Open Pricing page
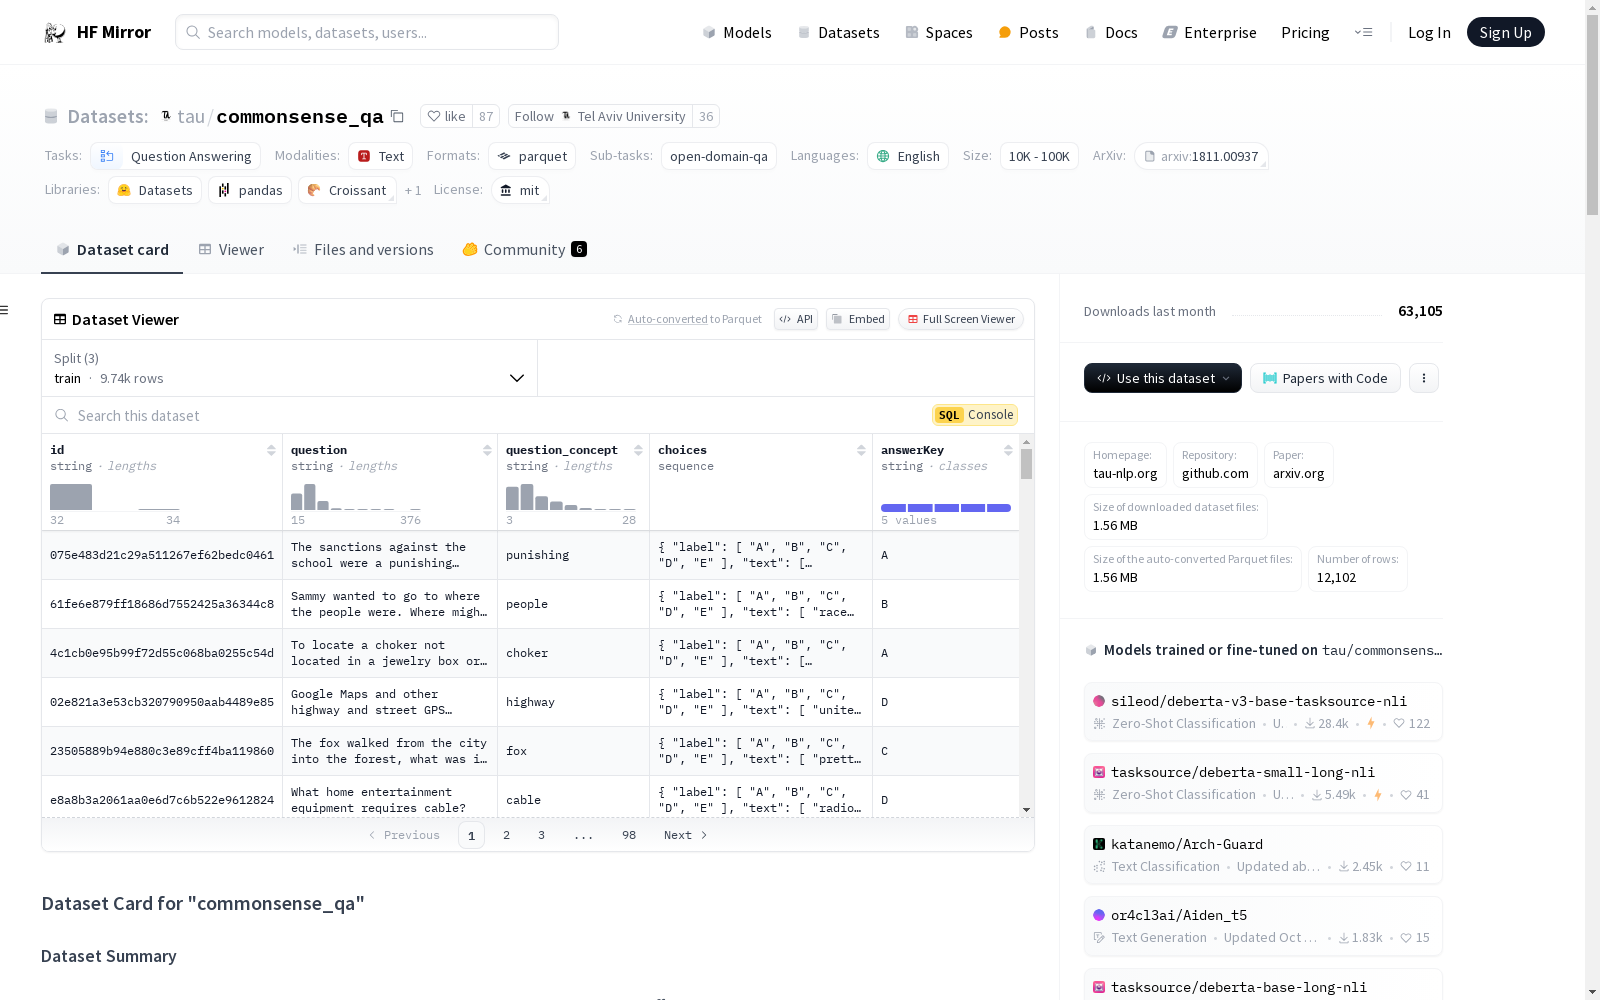The width and height of the screenshot is (1600, 1000). pos(1305,32)
